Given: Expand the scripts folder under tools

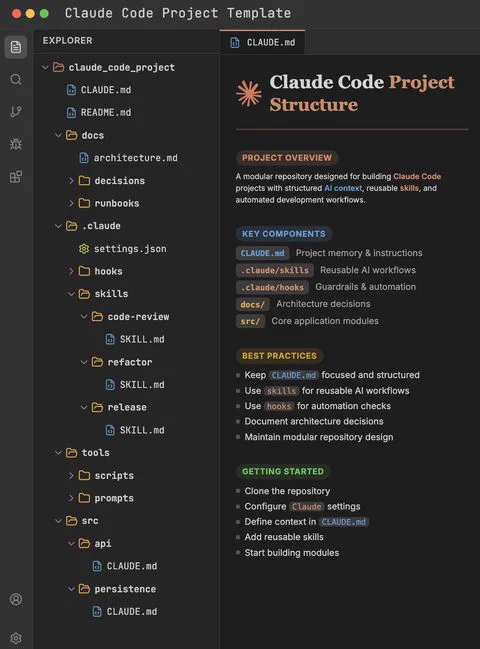Looking at the screenshot, I should (x=71, y=475).
